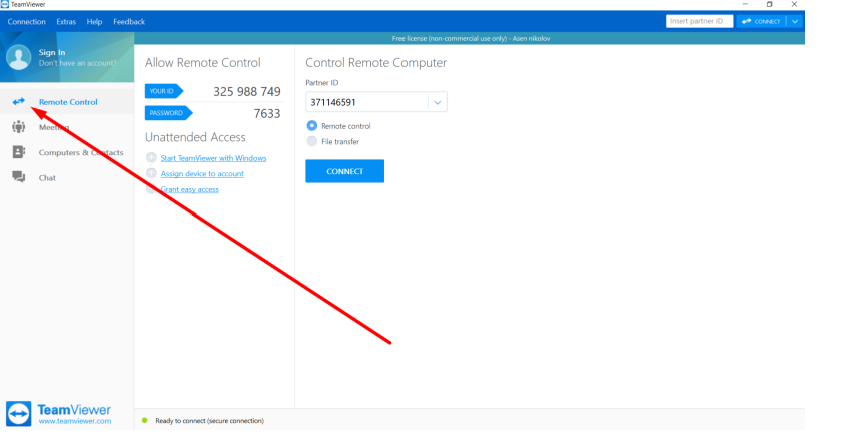Open Computers & Contacts address book icon

(x=19, y=152)
